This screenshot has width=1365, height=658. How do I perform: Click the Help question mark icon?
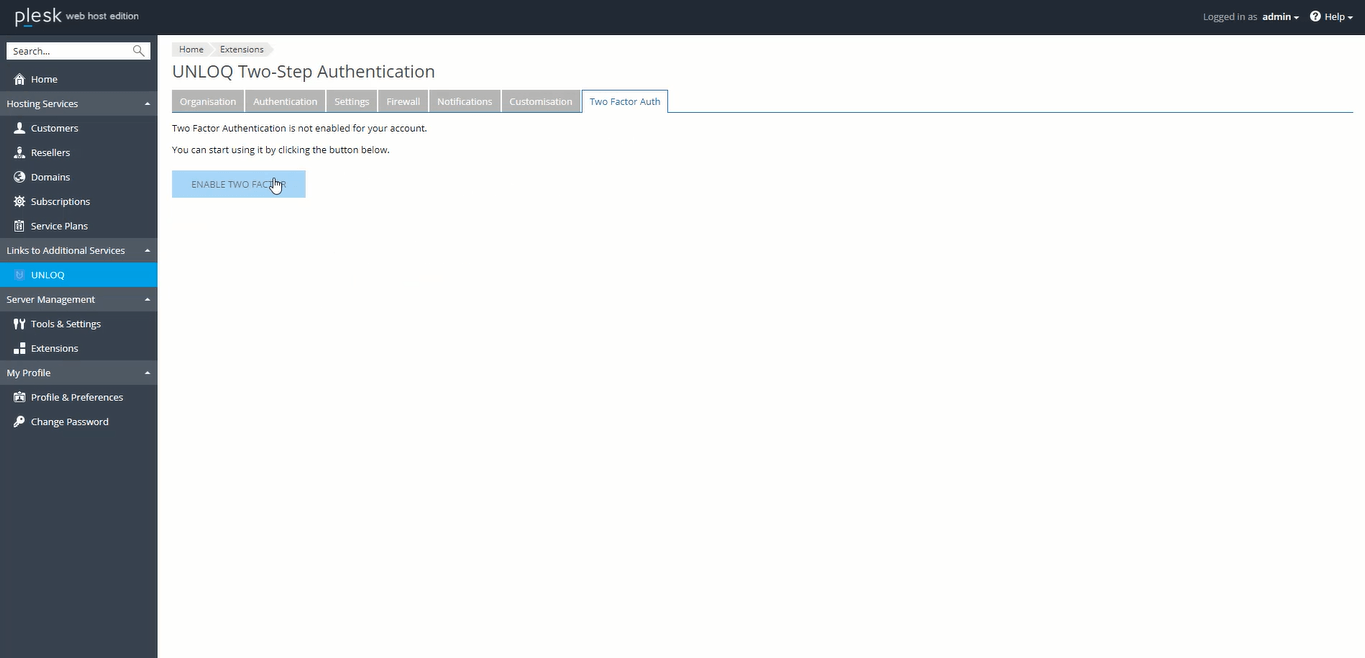[1315, 16]
